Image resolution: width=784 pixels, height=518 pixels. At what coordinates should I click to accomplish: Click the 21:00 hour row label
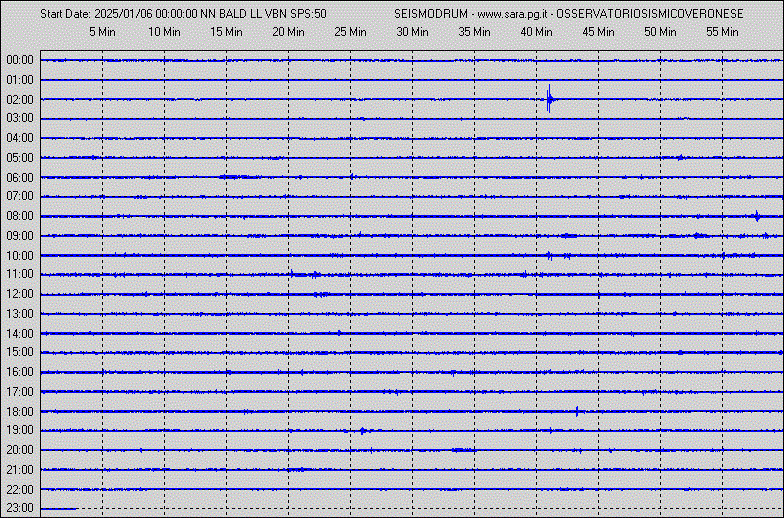pyautogui.click(x=20, y=470)
